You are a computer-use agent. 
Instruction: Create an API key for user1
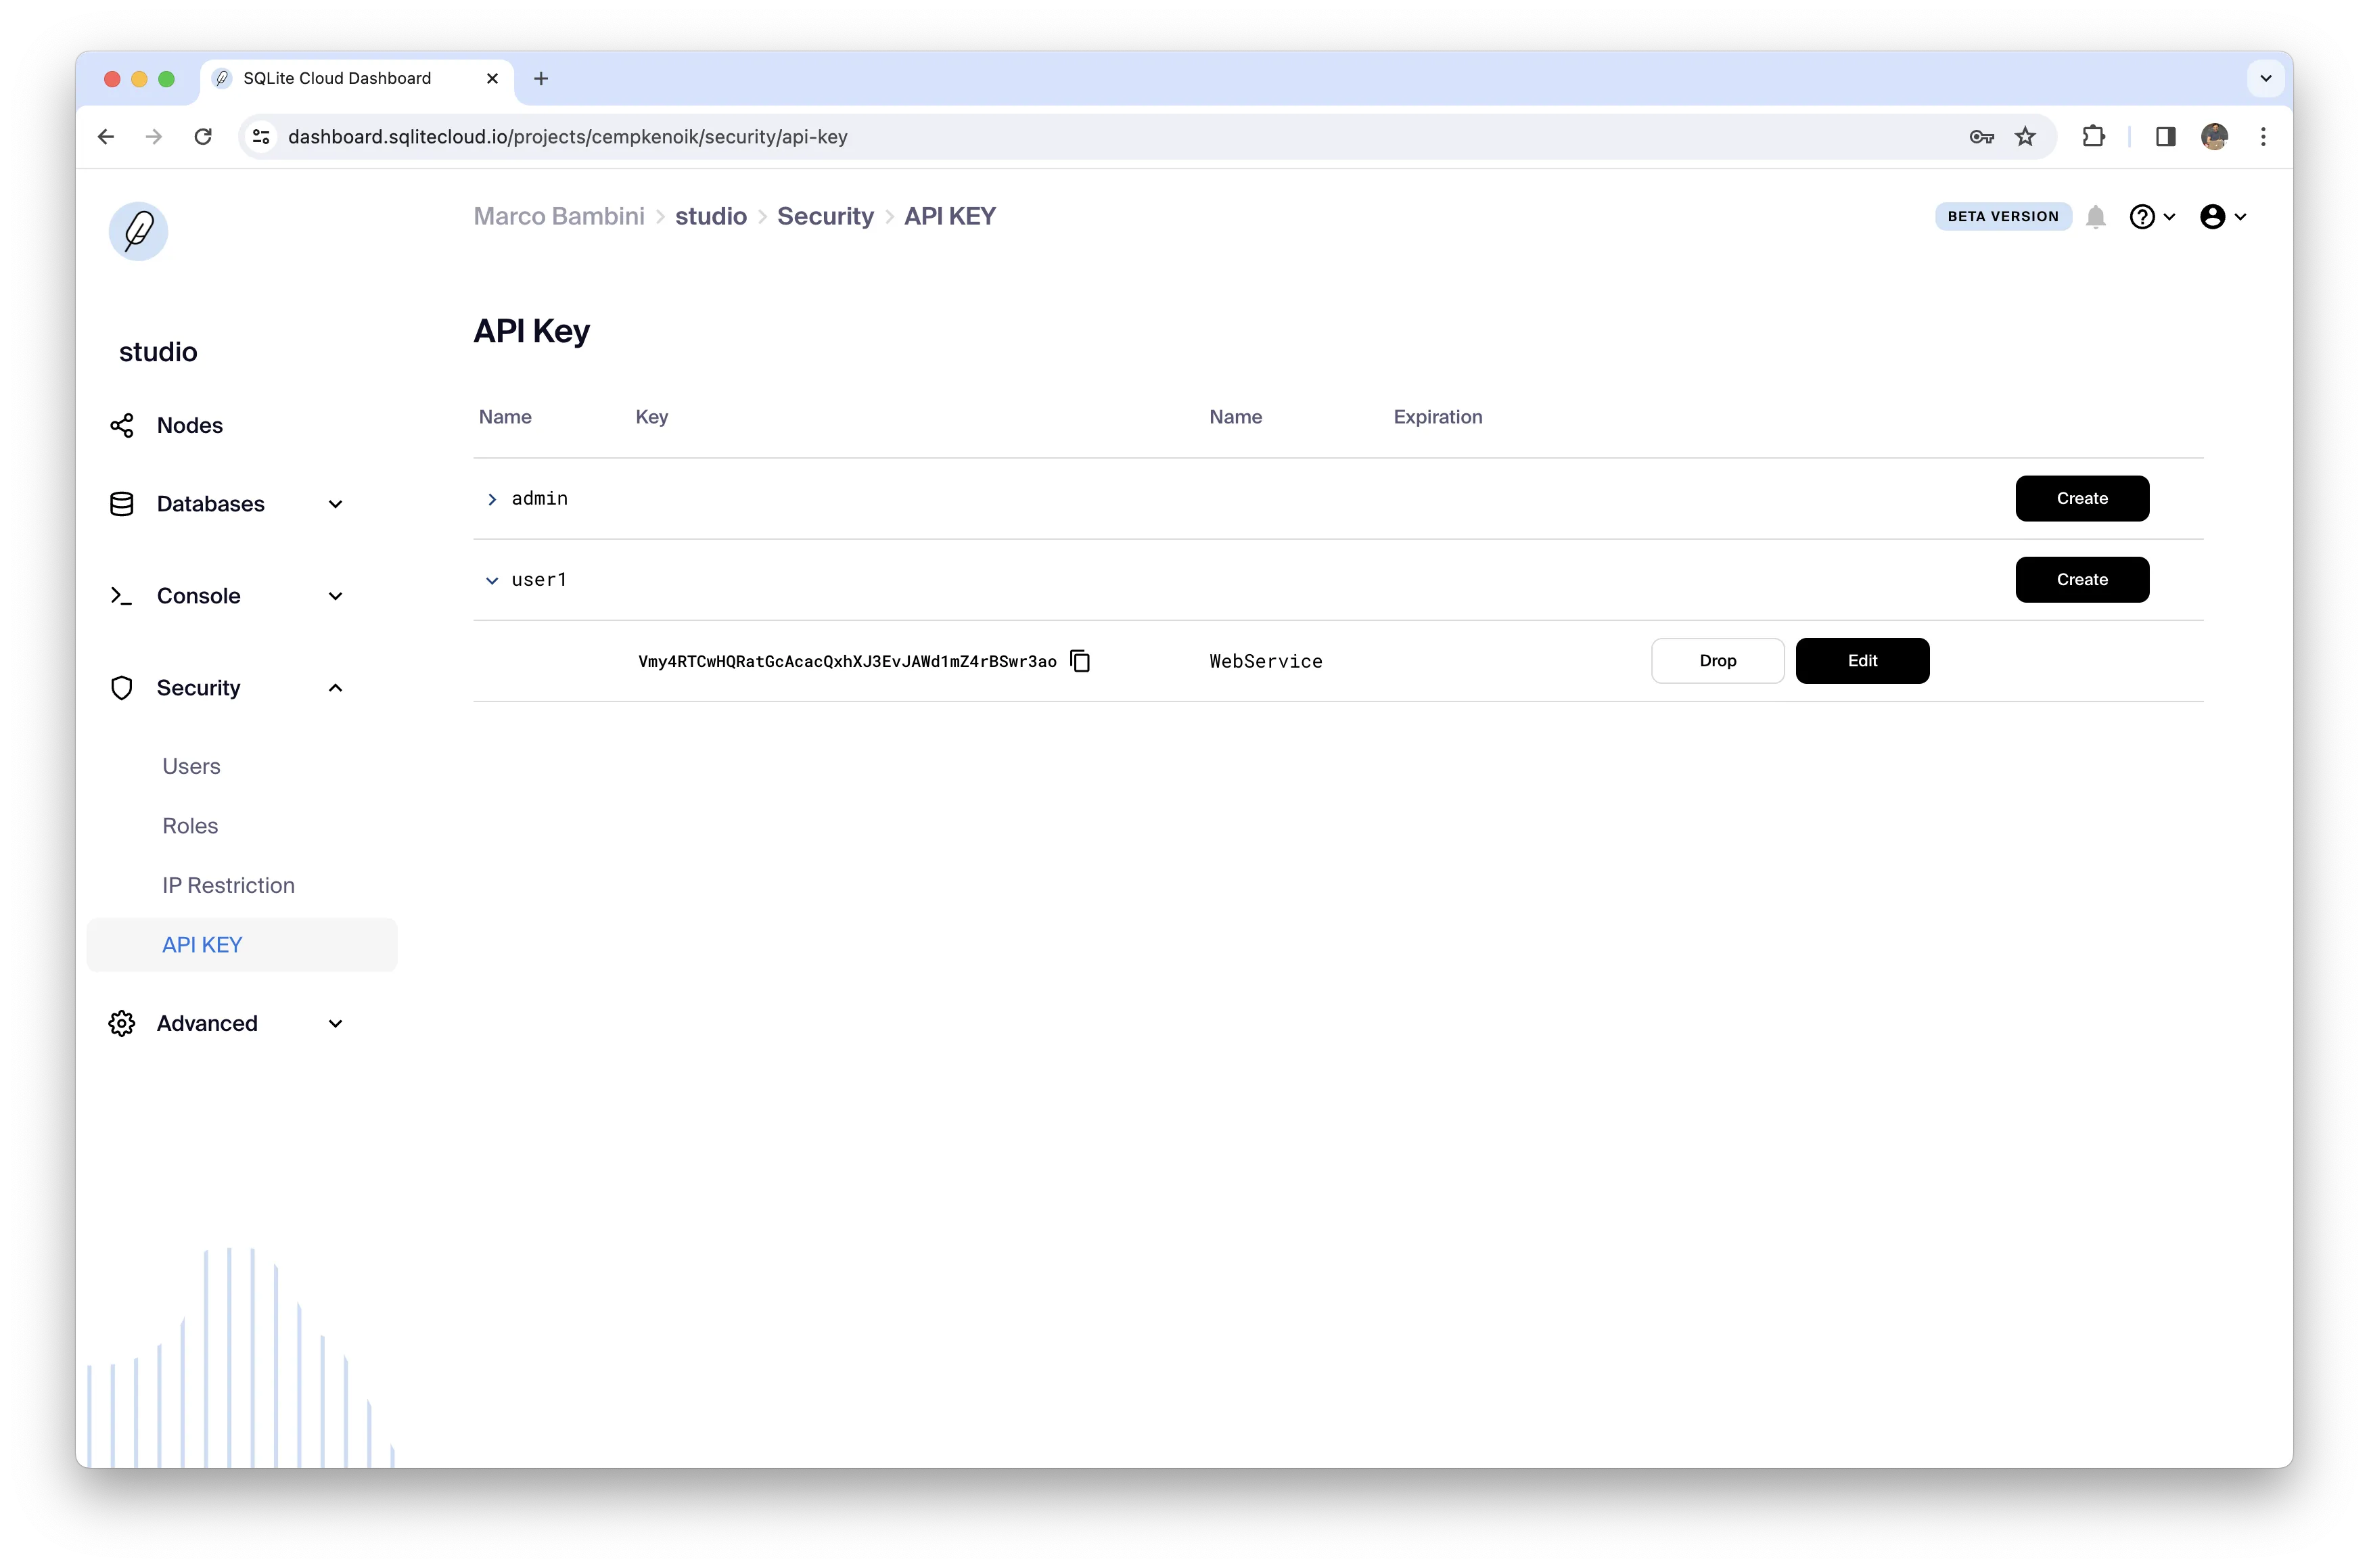pos(2082,580)
